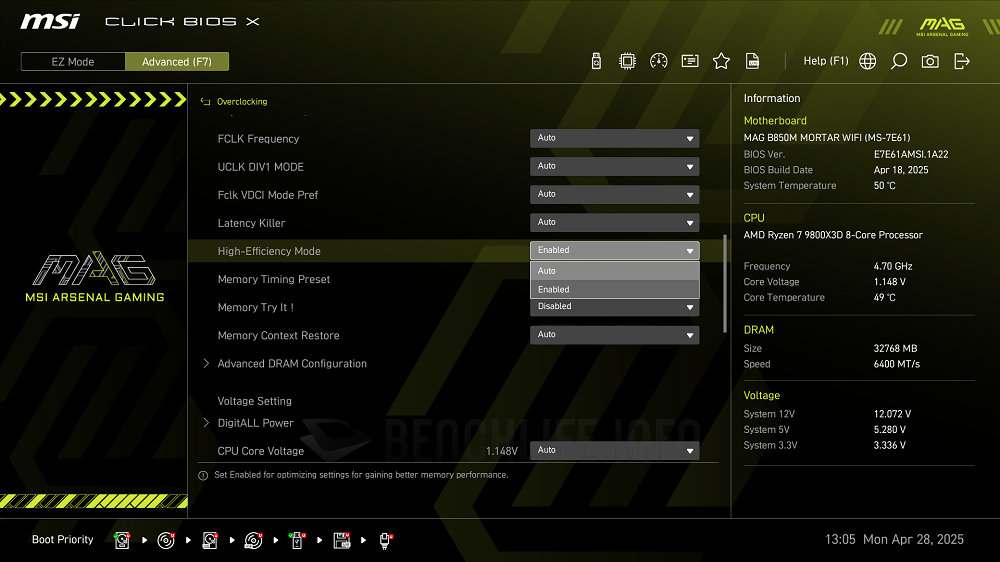Click the back arrow icon beside Overclocking
Screen dimensions: 1000x562
click(205, 101)
